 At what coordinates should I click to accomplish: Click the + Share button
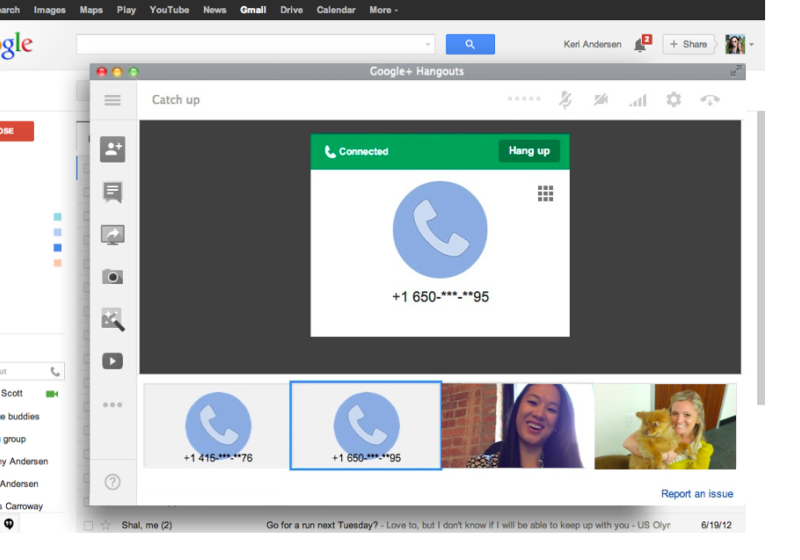688,44
